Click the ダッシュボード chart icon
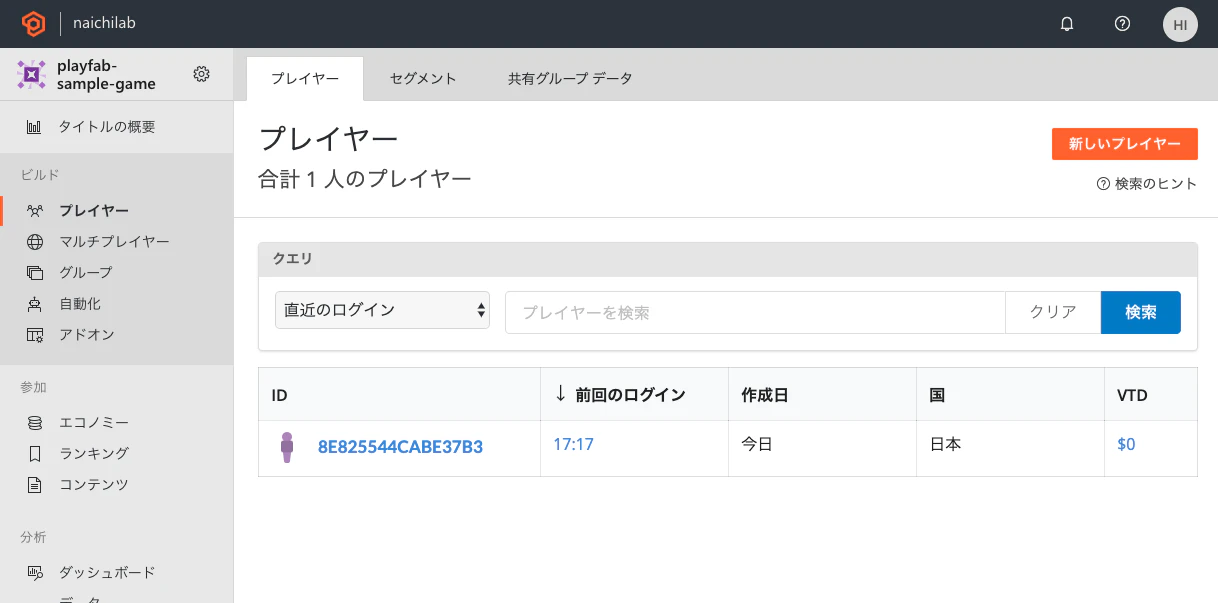This screenshot has width=1218, height=603. pos(35,573)
